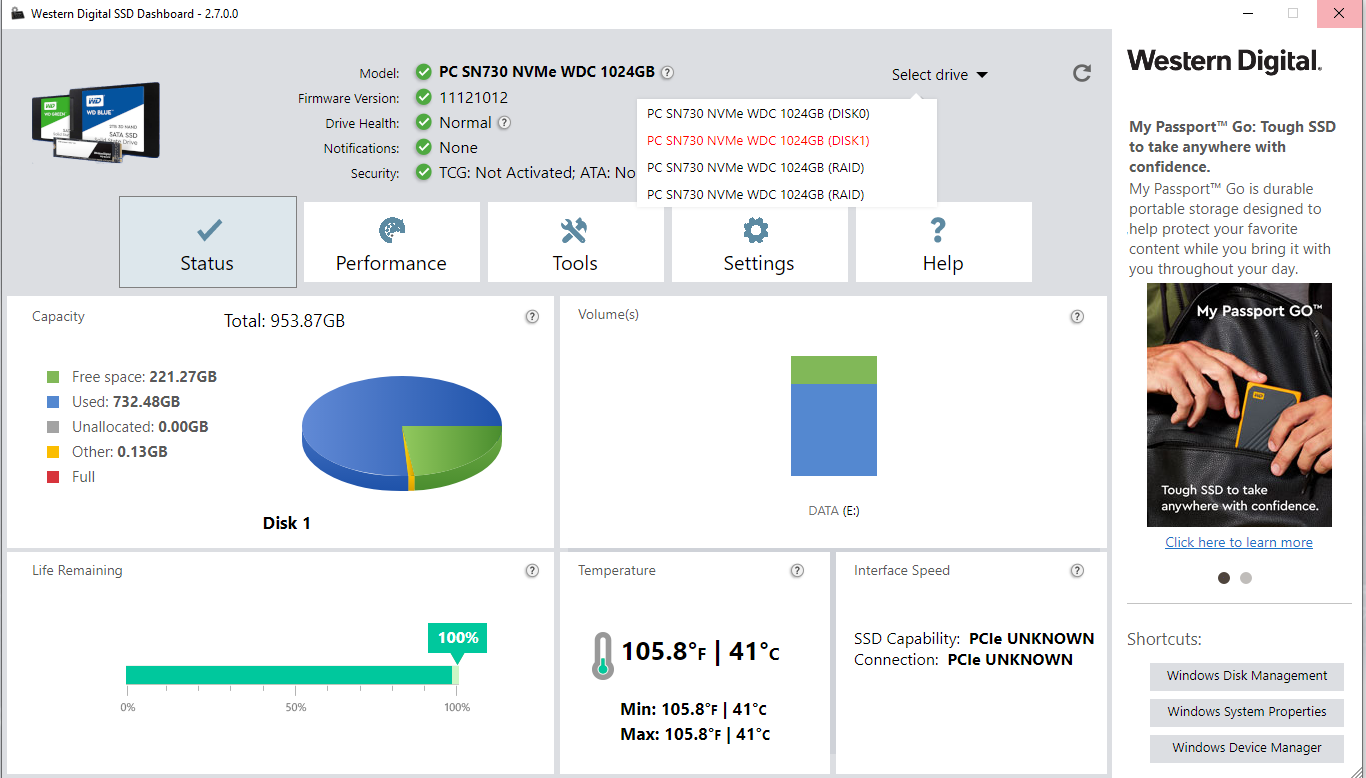This screenshot has width=1366, height=778.
Task: Click the refresh icon near Select drive
Action: (x=1082, y=73)
